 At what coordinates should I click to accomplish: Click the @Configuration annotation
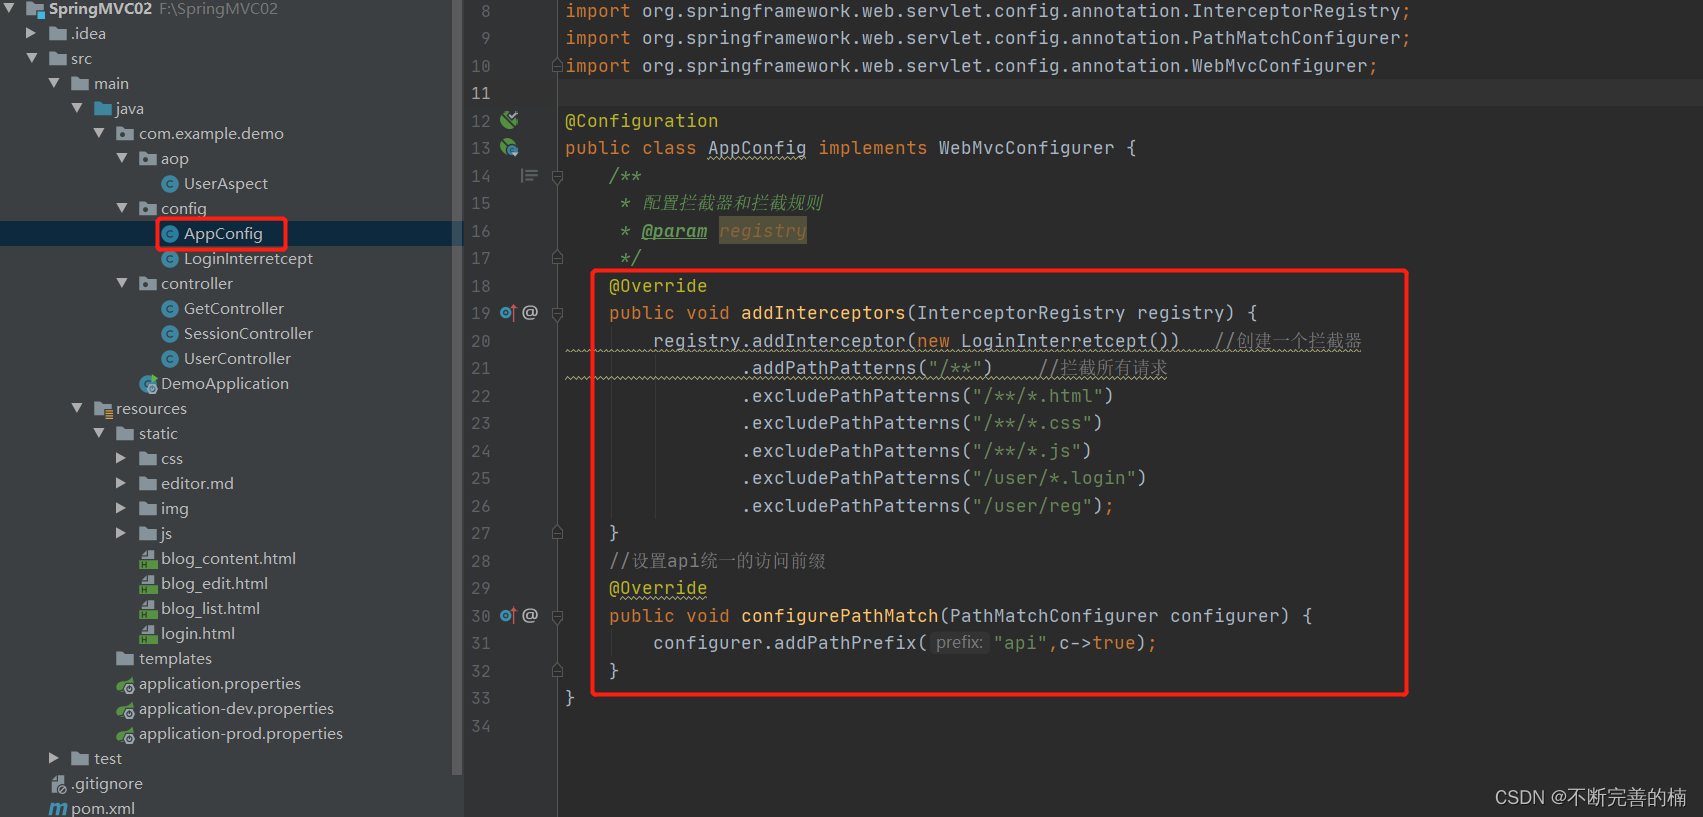click(641, 121)
